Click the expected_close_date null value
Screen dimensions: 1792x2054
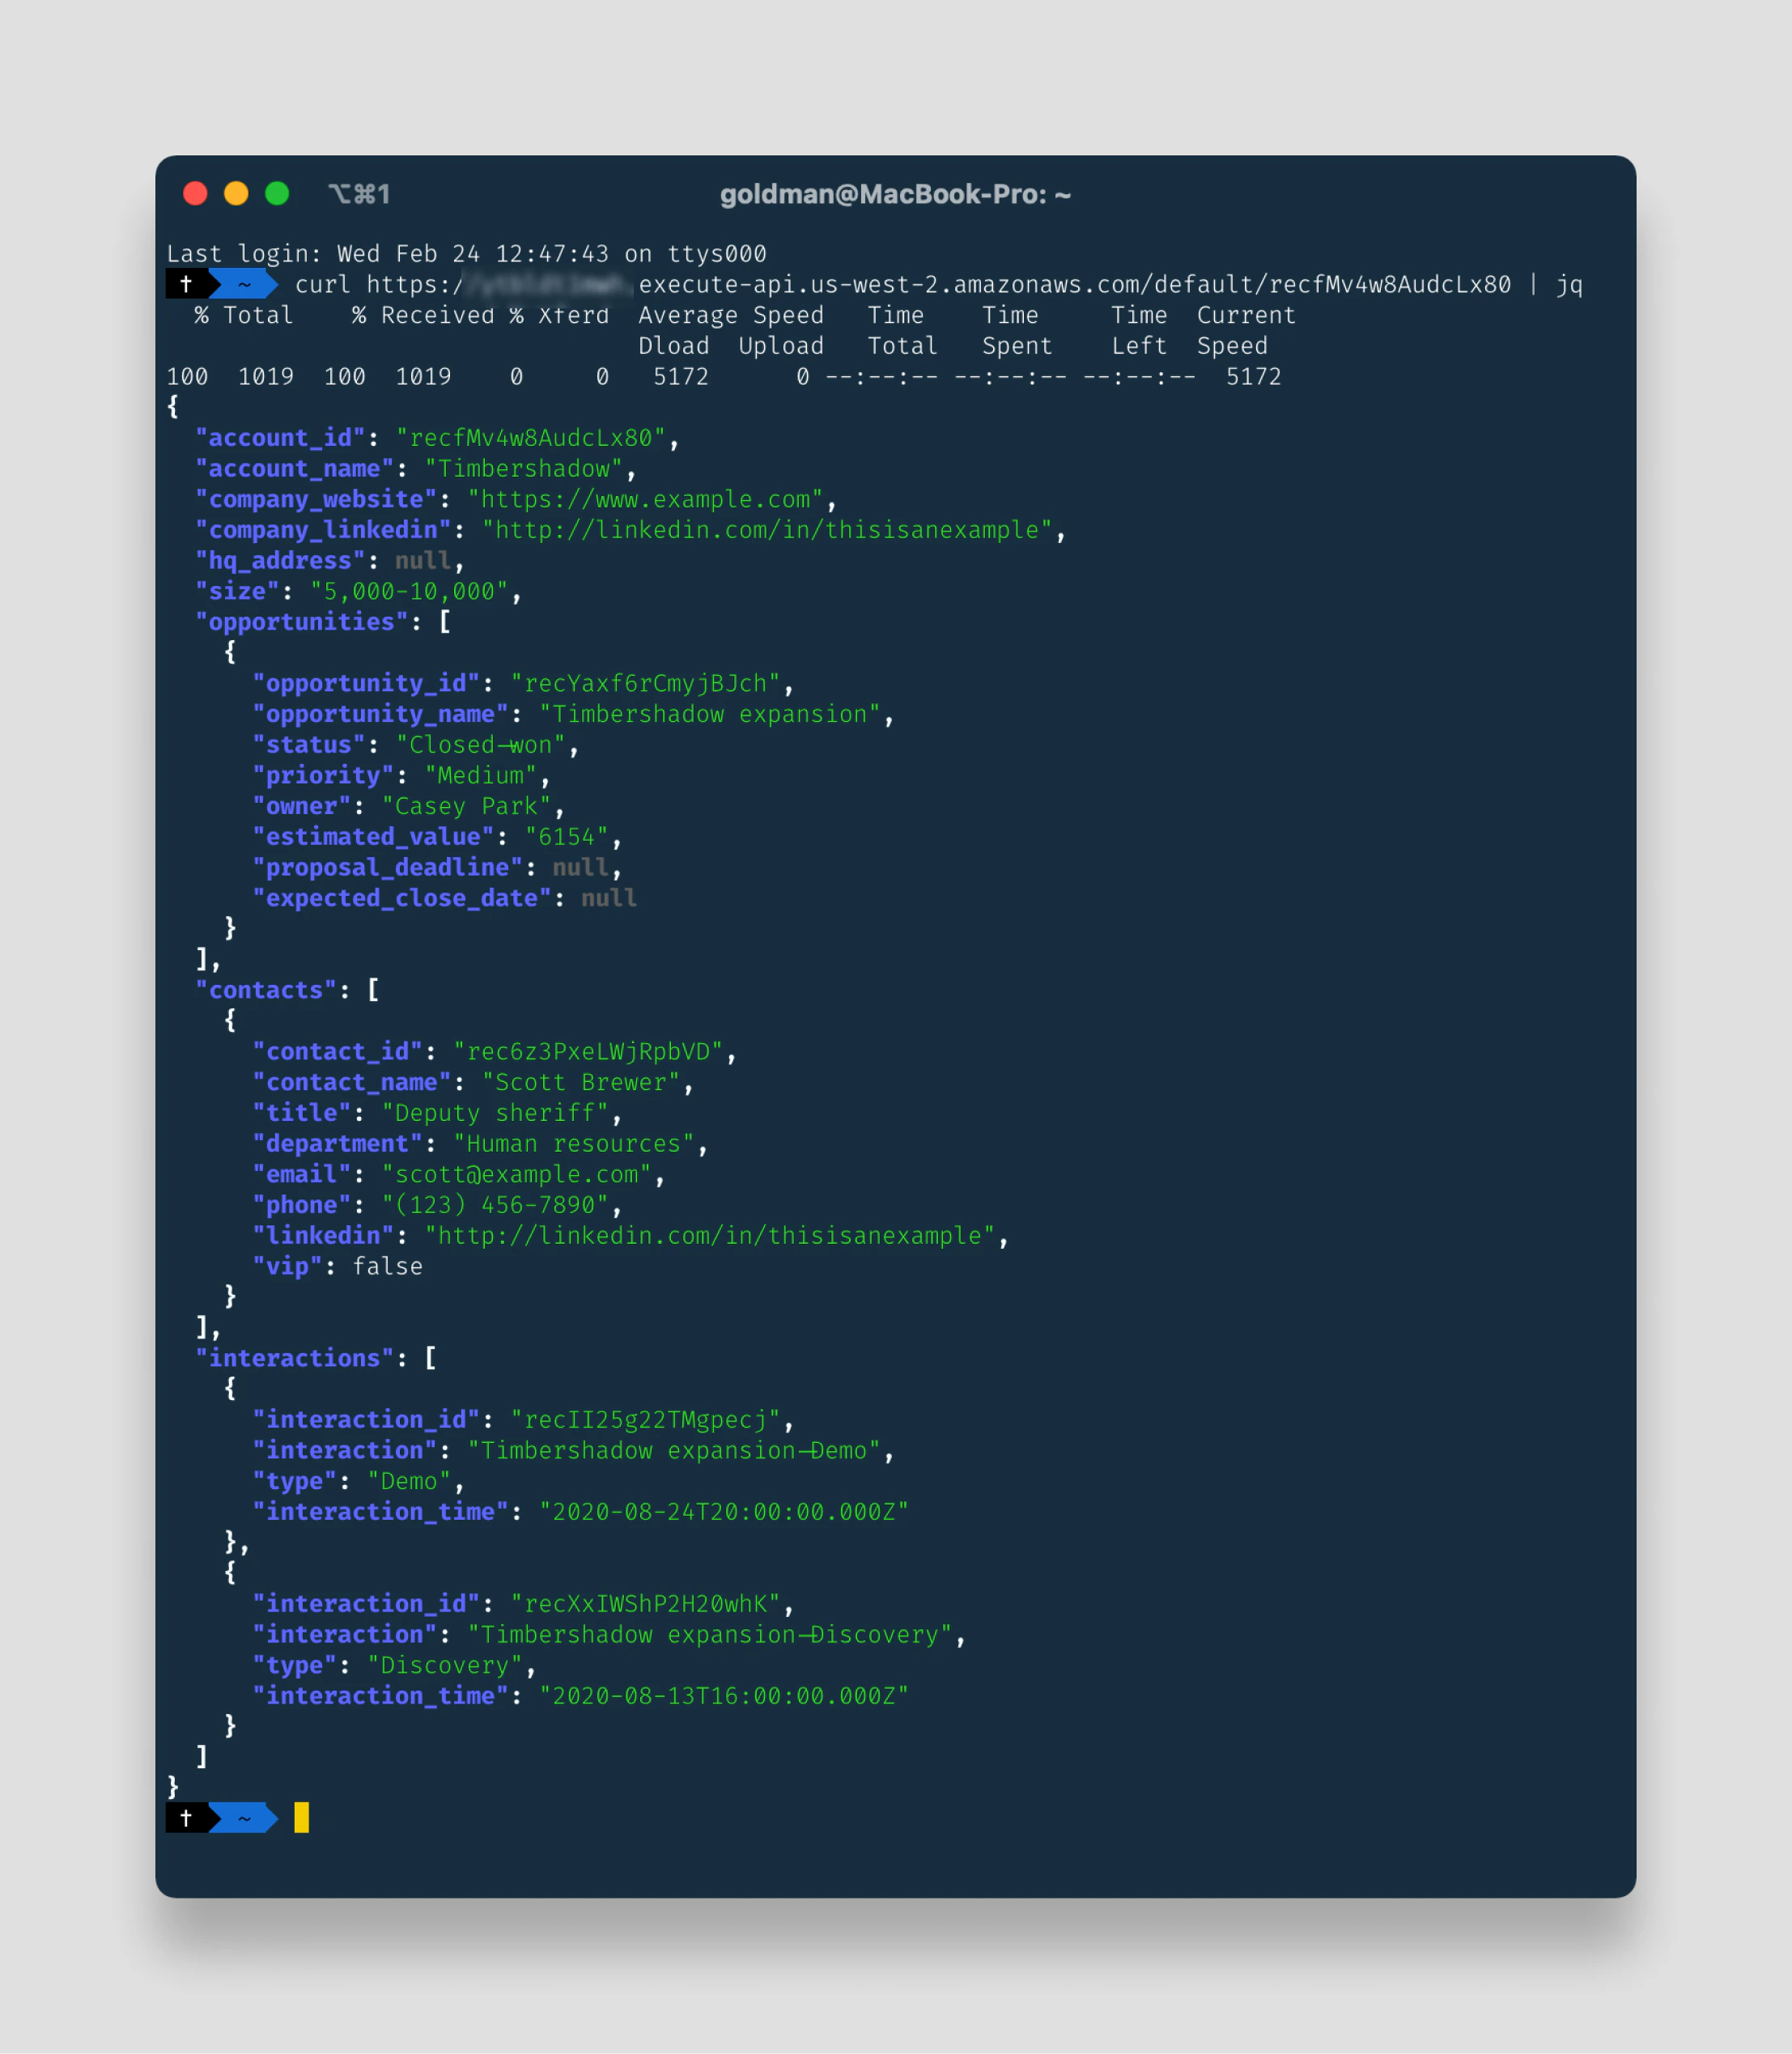pos(609,898)
